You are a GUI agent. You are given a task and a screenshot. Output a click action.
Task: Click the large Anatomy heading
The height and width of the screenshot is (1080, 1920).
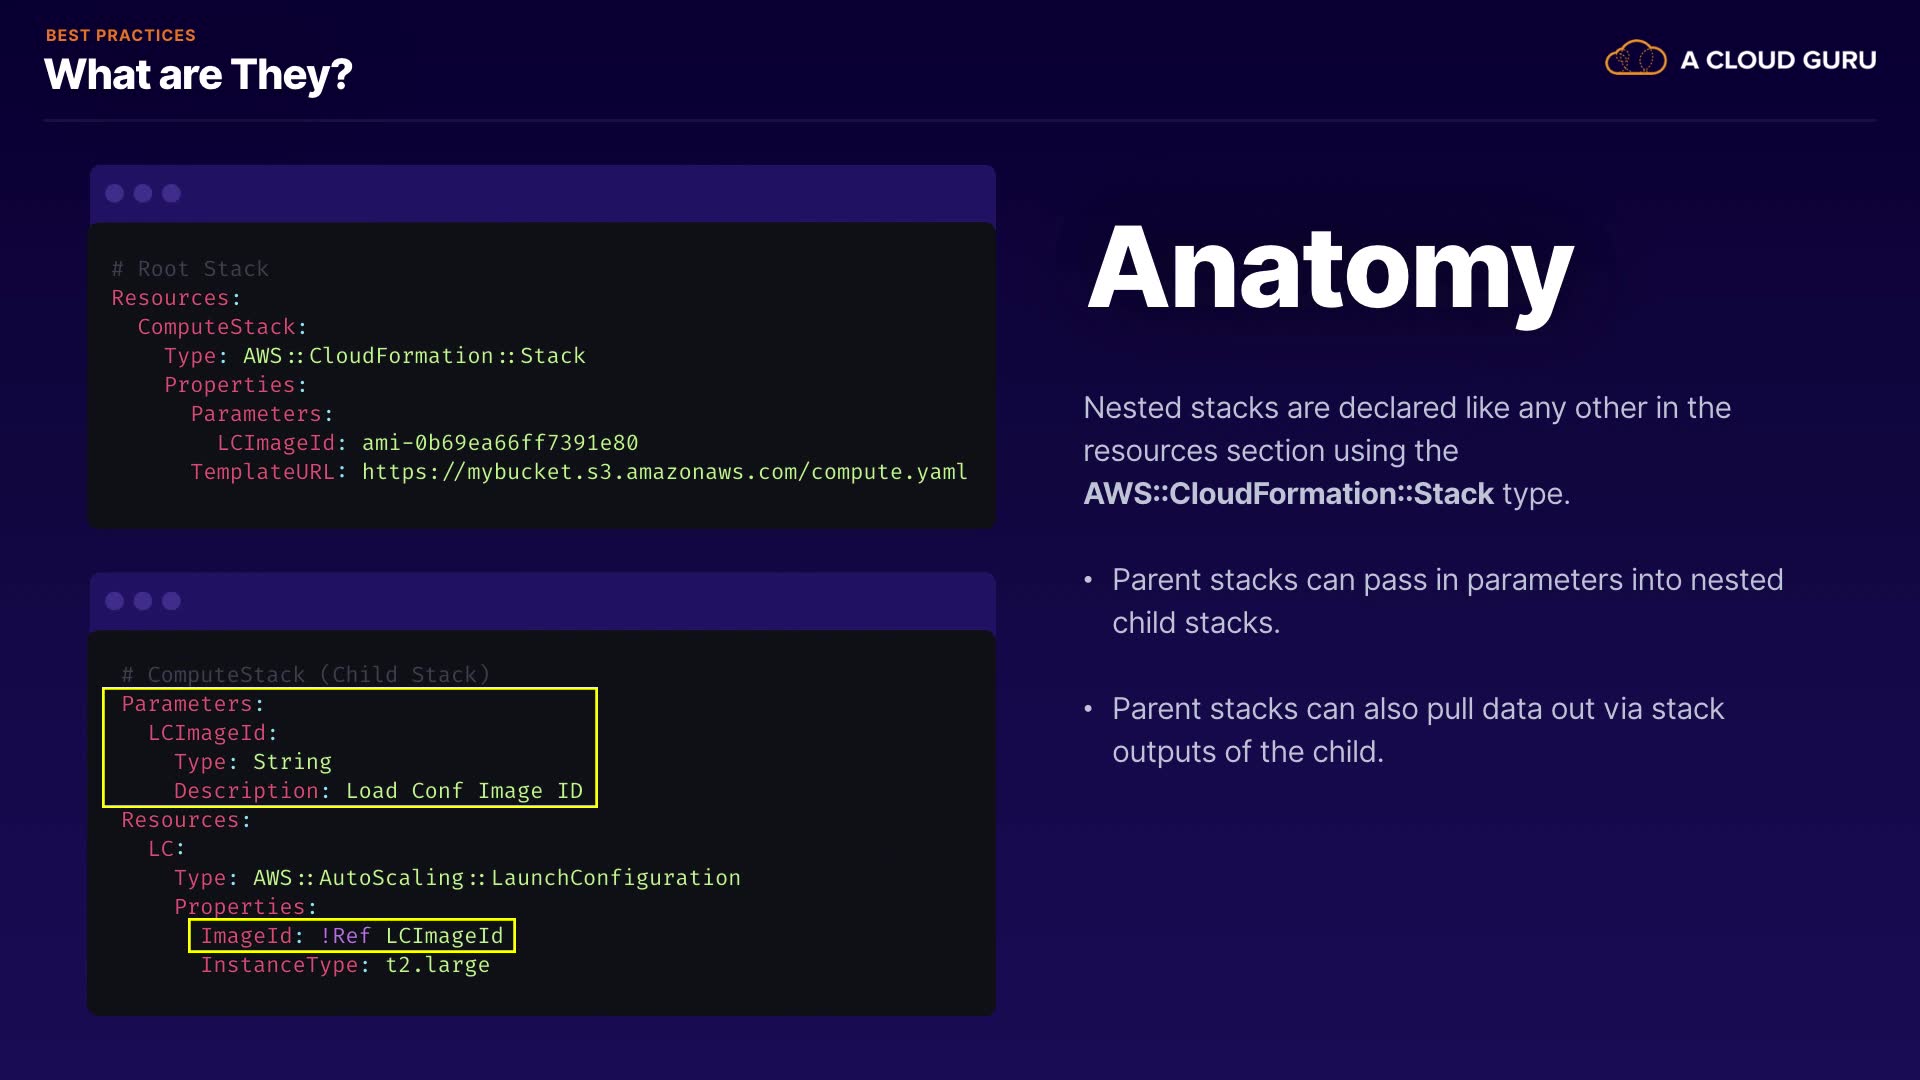1330,270
